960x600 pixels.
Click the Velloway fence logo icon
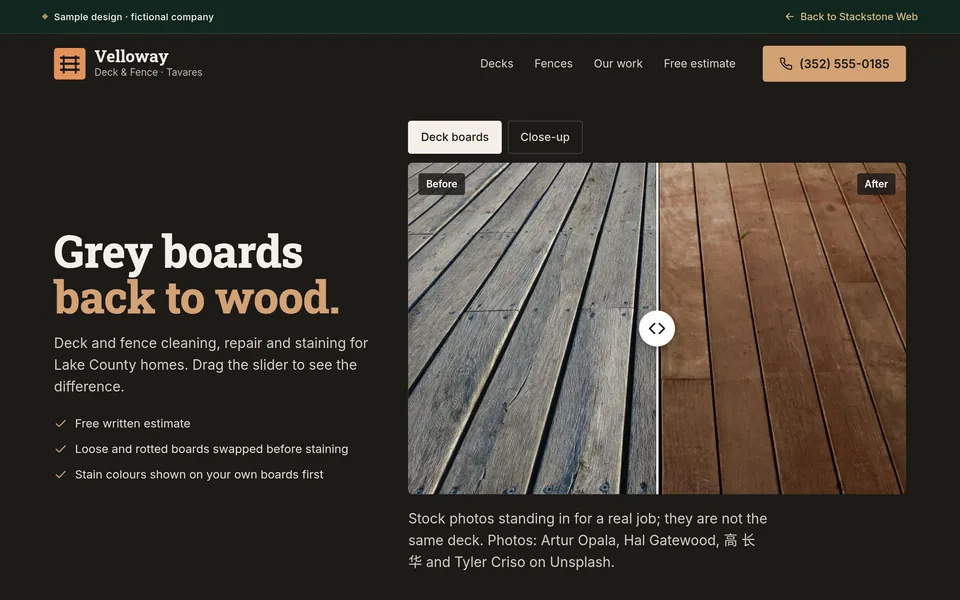(70, 64)
